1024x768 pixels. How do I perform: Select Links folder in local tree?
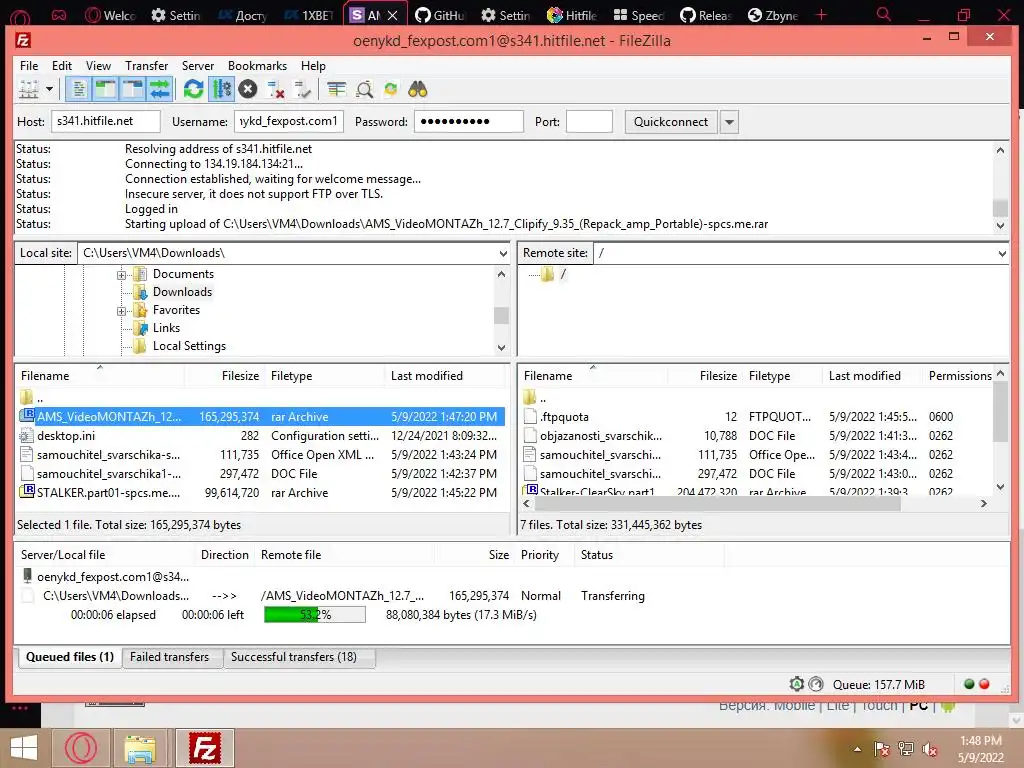tap(166, 328)
